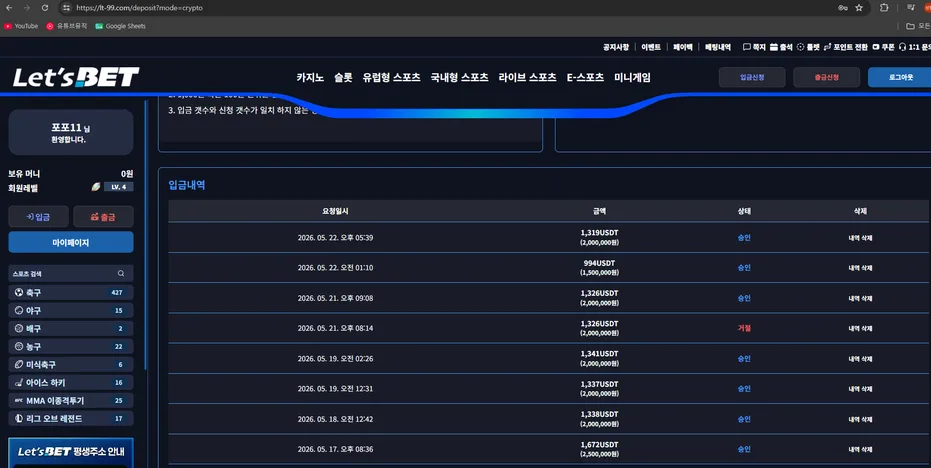Click the 1:1 문의 headset icon
This screenshot has height=468, width=931.
[x=902, y=47]
